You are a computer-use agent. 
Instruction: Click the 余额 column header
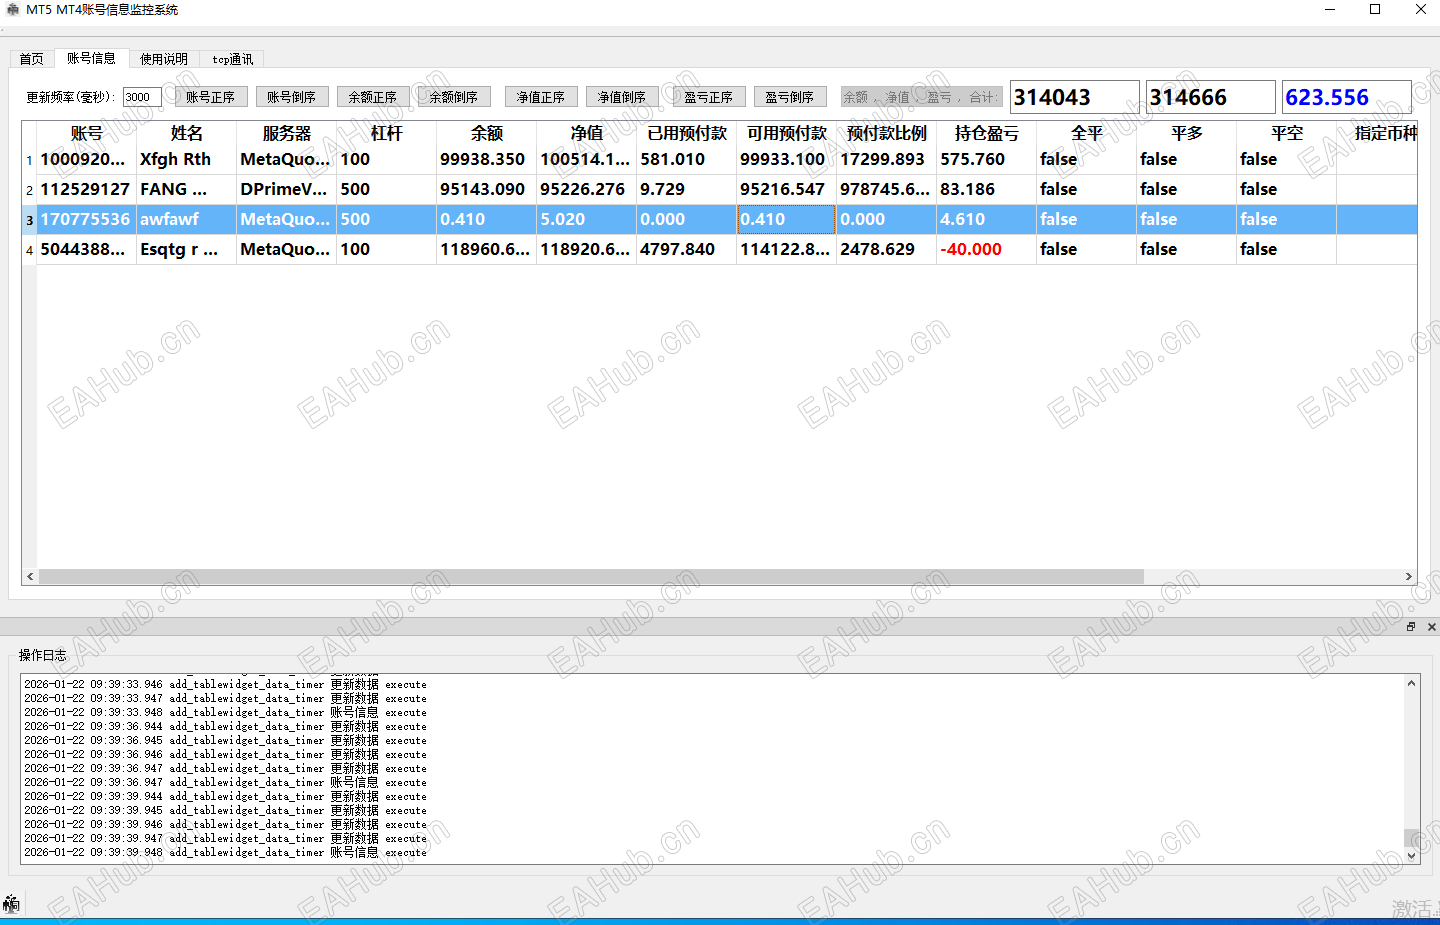pos(487,133)
